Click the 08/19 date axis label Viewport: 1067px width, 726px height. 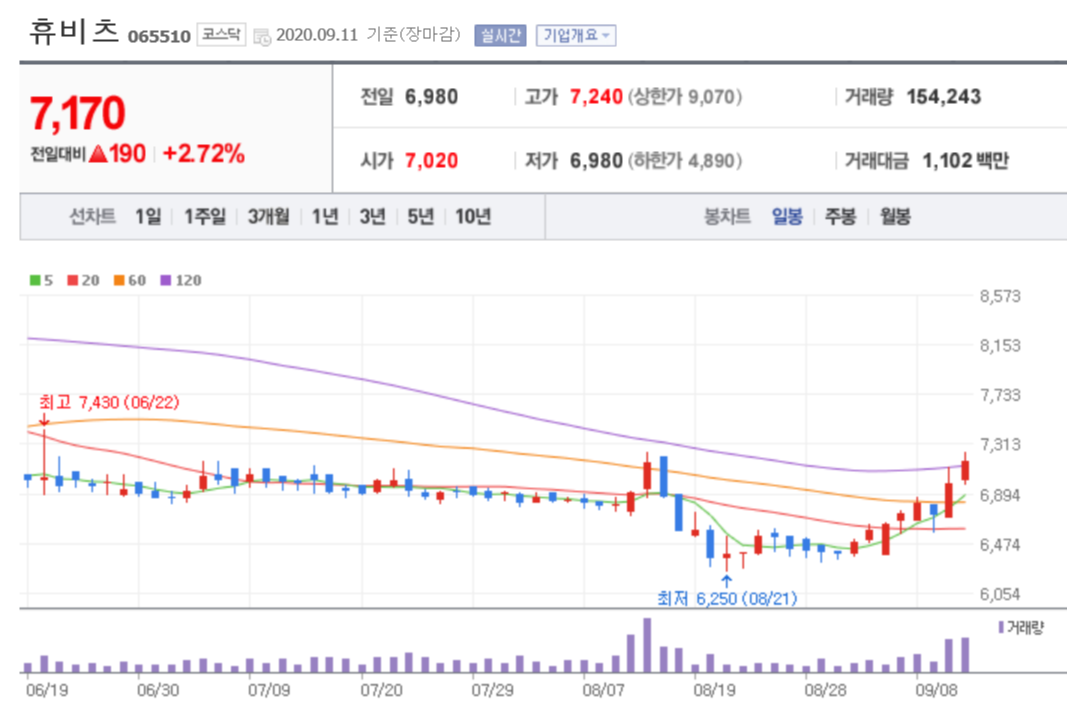(715, 690)
